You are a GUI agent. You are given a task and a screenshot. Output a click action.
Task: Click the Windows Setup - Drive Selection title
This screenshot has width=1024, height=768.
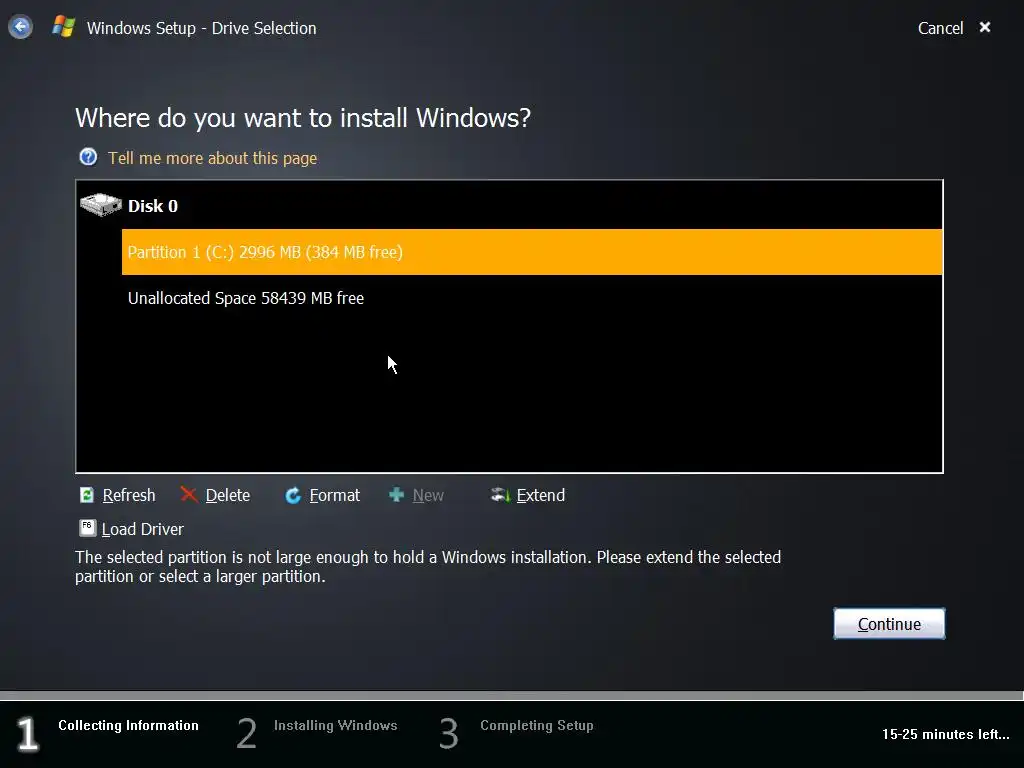pos(201,28)
